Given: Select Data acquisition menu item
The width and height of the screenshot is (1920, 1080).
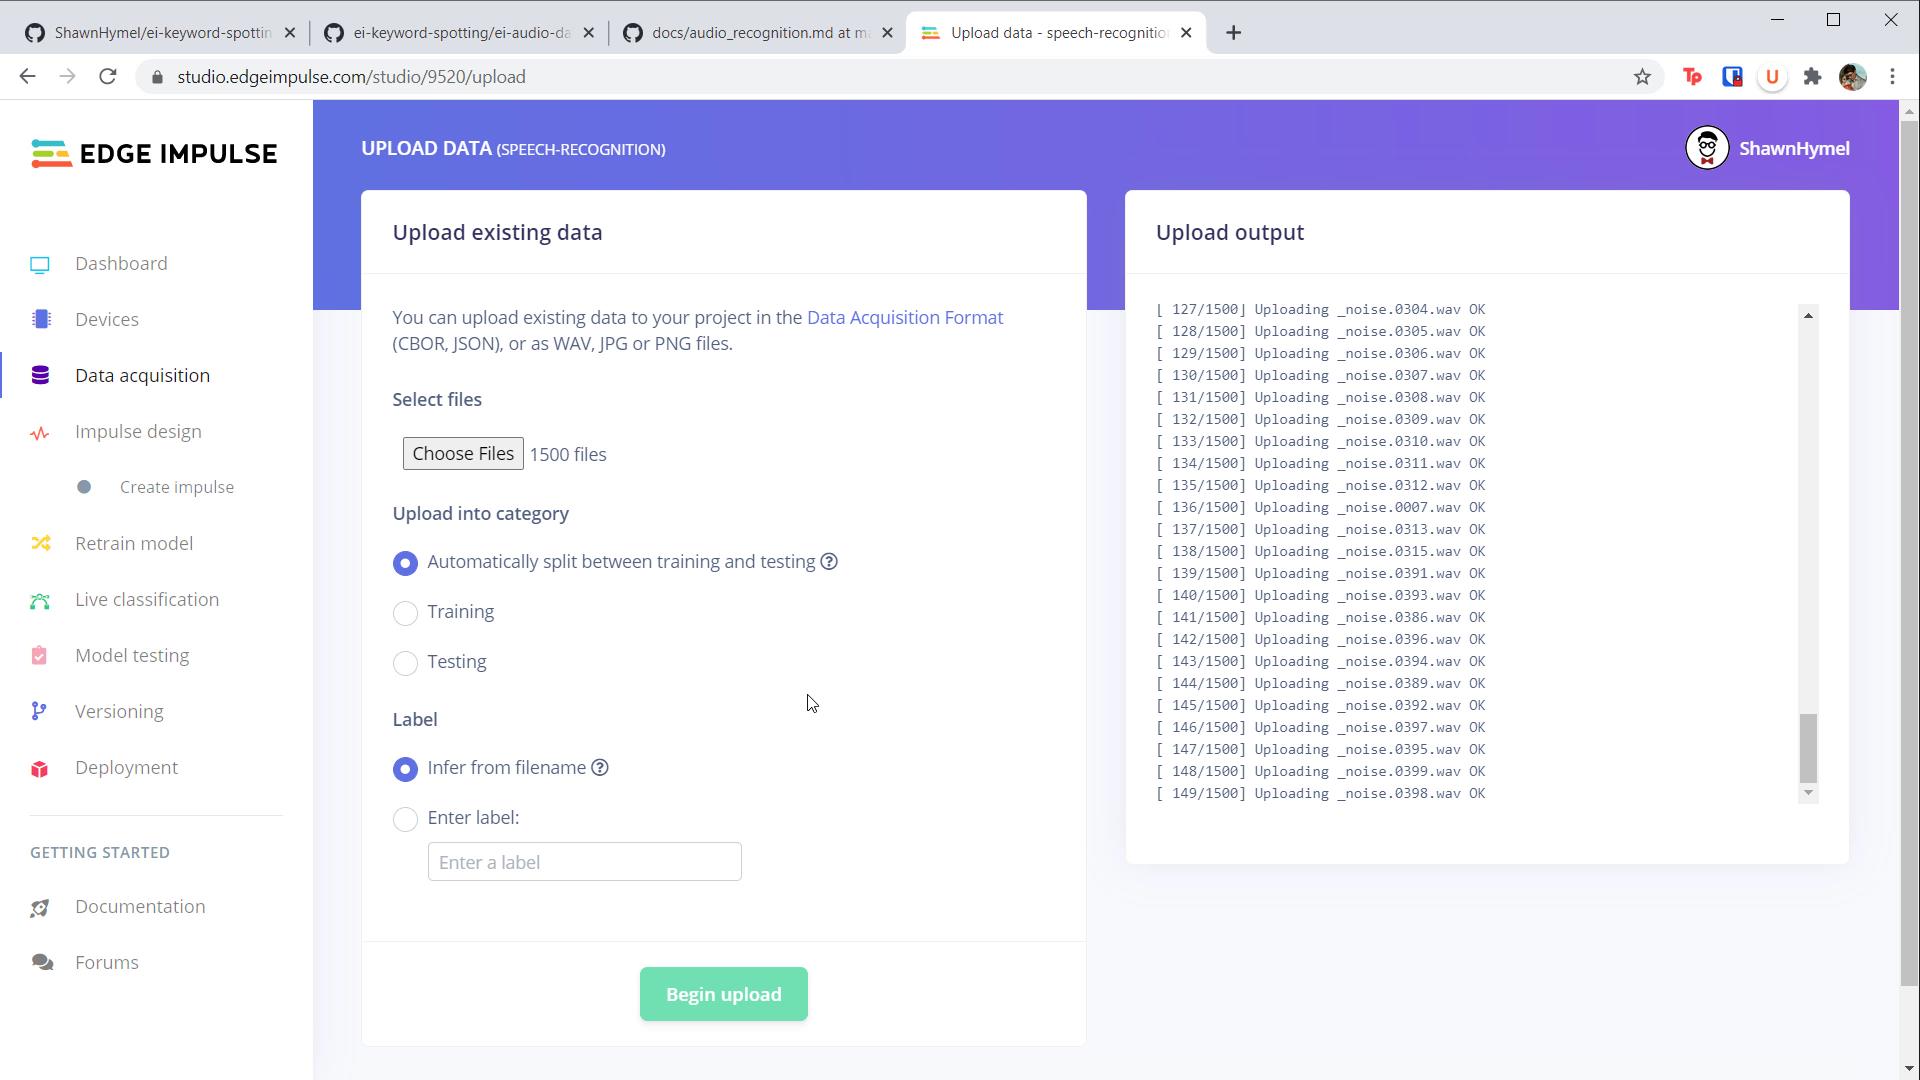Looking at the screenshot, I should pyautogui.click(x=142, y=375).
